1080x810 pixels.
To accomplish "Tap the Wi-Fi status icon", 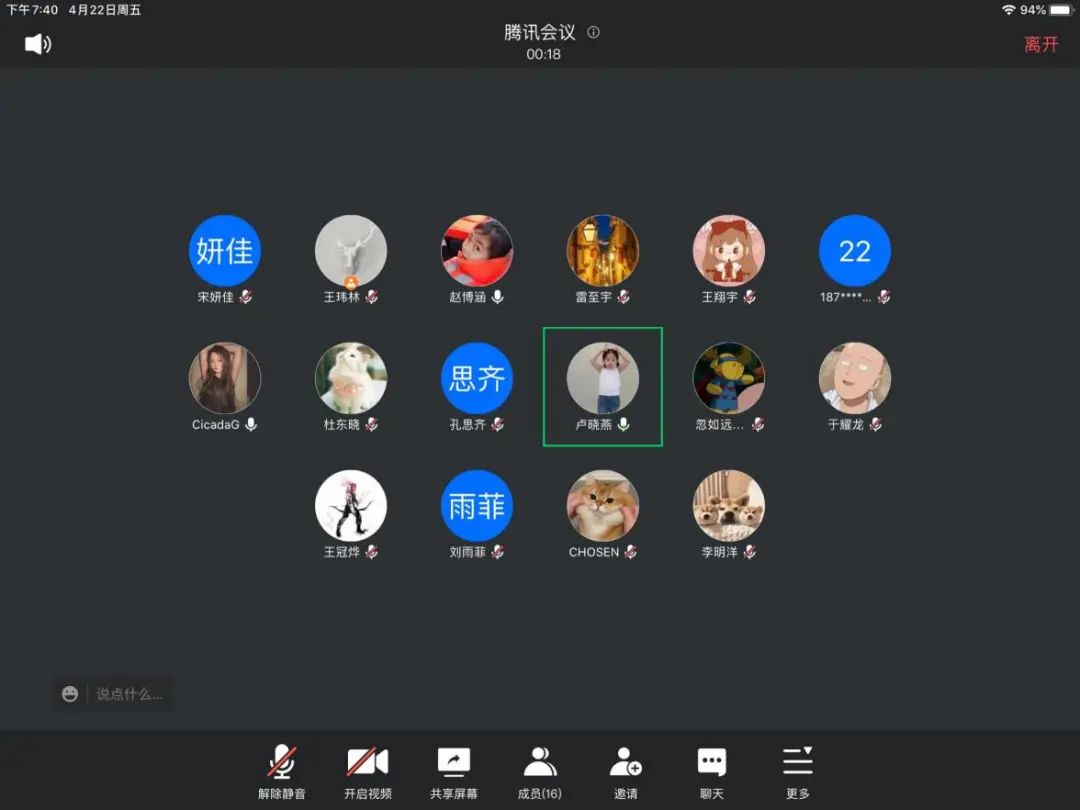I will pyautogui.click(x=1008, y=10).
